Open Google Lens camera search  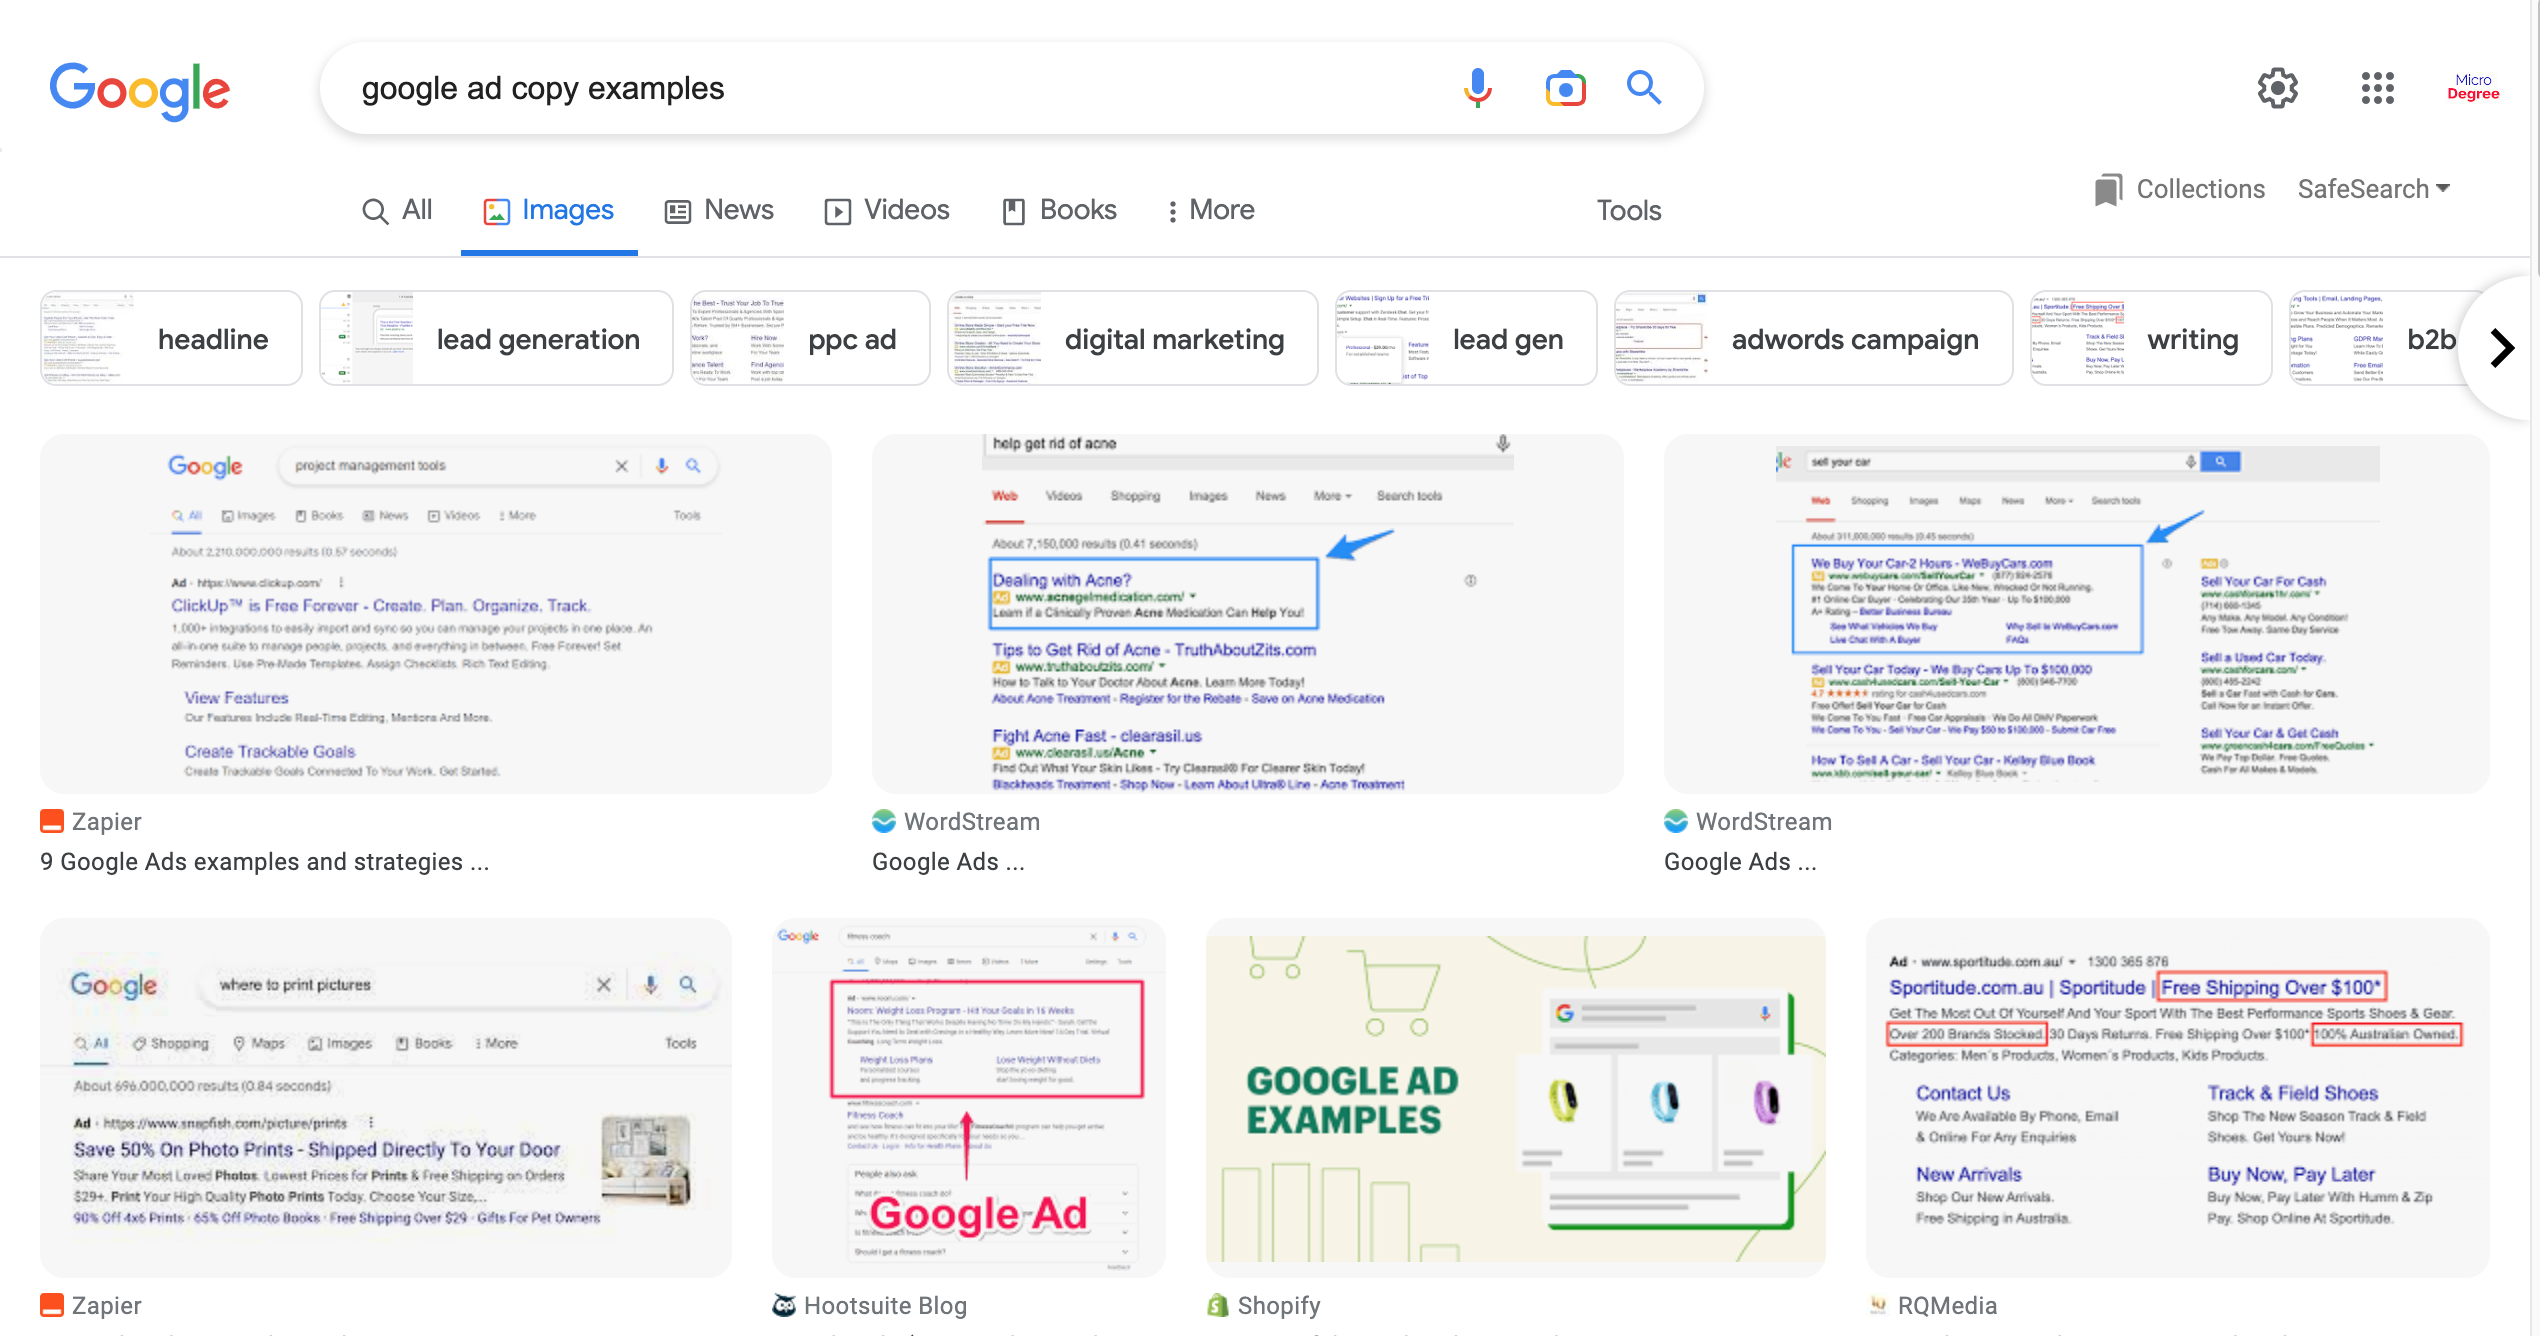point(1565,88)
